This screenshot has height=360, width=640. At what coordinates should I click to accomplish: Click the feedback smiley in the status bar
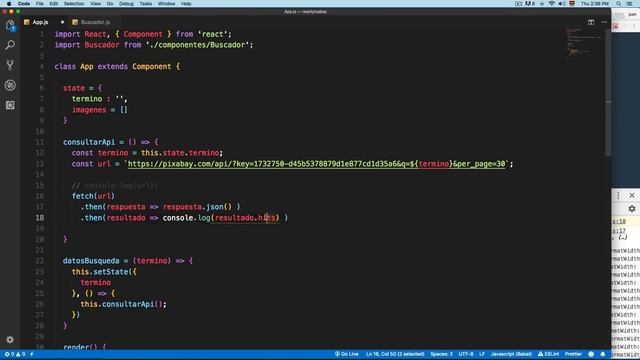(591, 354)
